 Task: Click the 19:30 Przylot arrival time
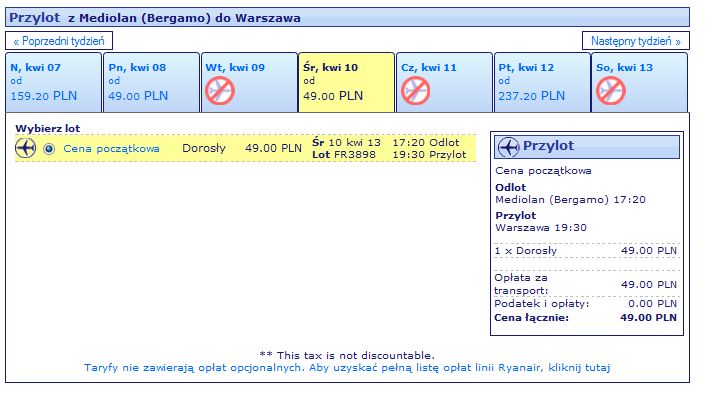429,155
